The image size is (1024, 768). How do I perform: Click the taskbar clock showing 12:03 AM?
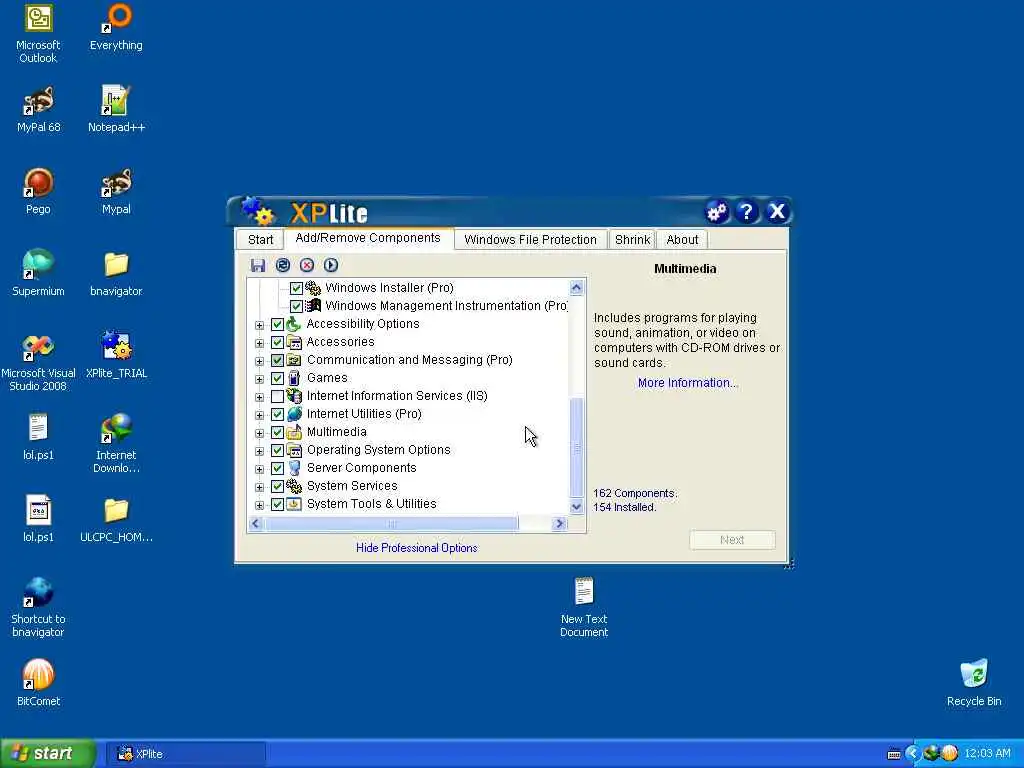987,754
